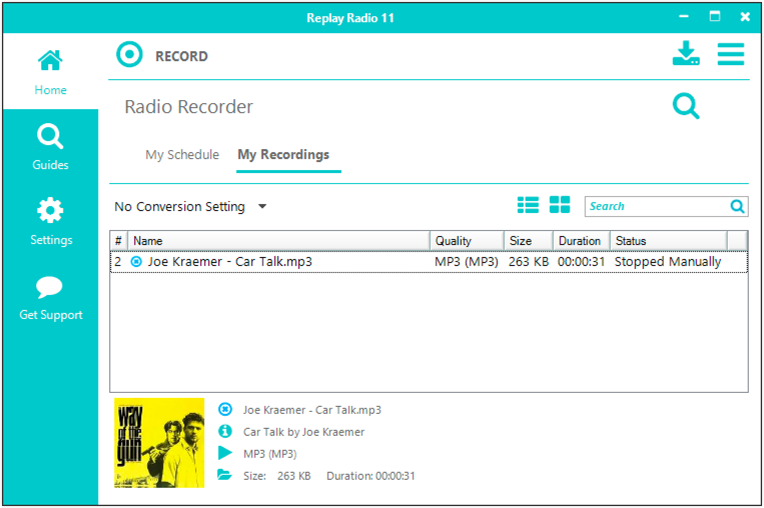Image resolution: width=764 pixels, height=508 pixels.
Task: Click the Record circle icon
Action: (129, 55)
